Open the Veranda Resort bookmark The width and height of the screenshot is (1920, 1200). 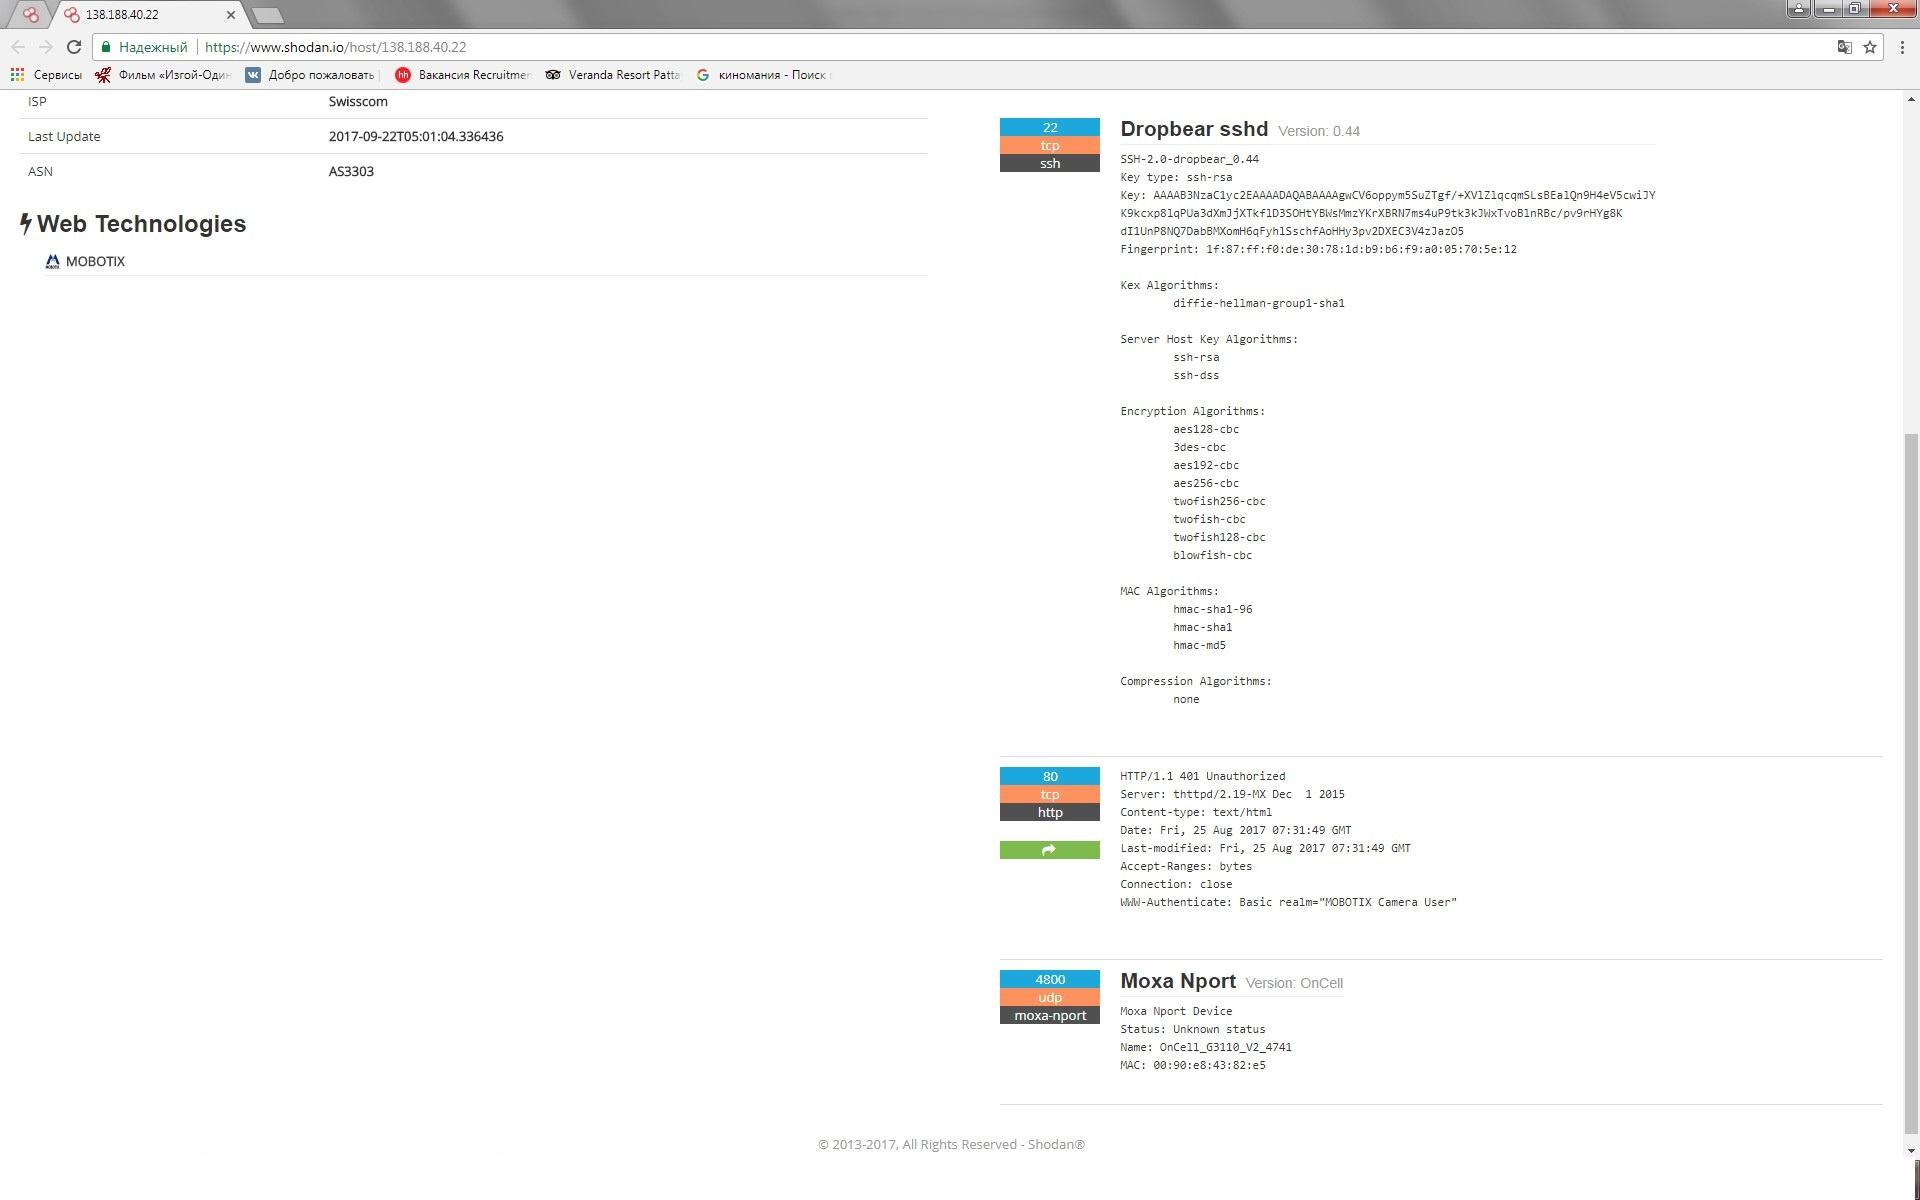(x=612, y=75)
